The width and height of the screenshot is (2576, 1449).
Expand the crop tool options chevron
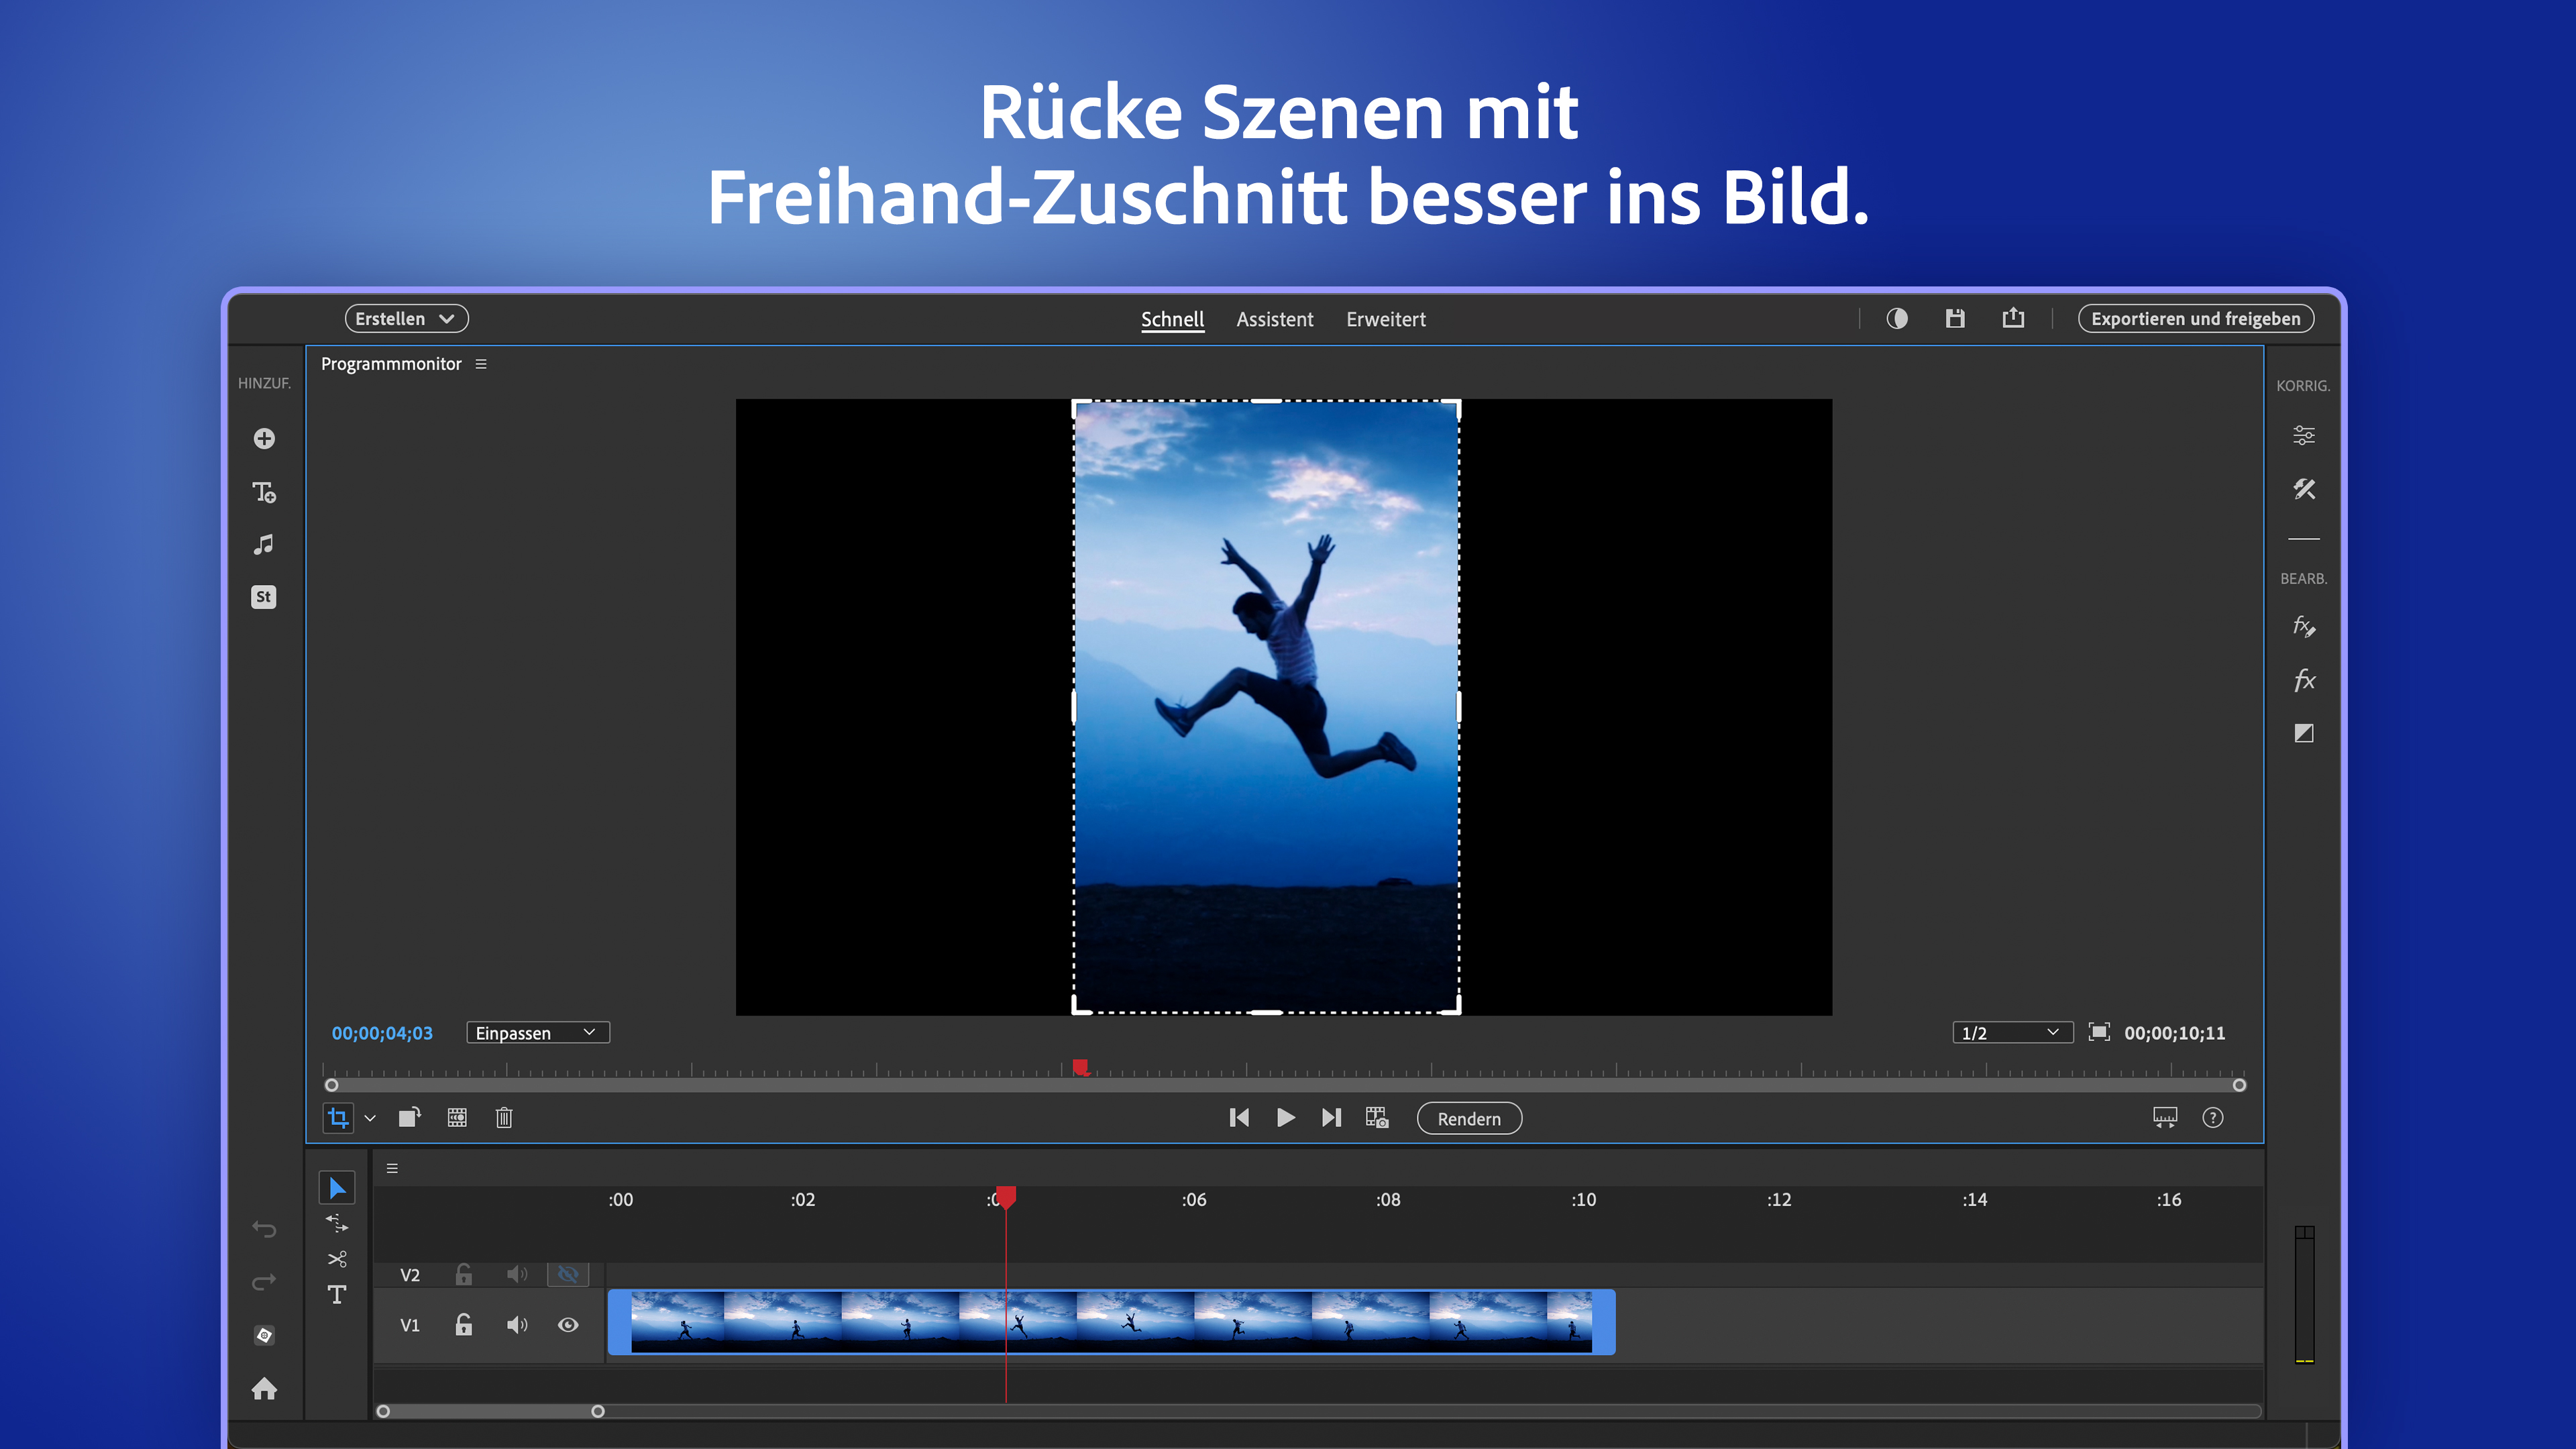click(x=370, y=1118)
